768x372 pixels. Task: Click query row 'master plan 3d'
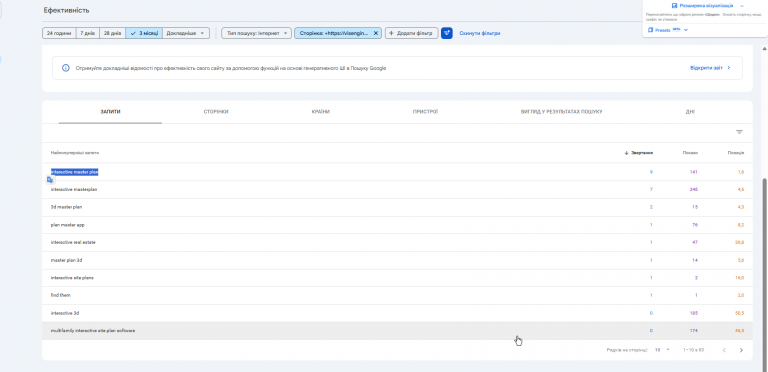pos(397,260)
